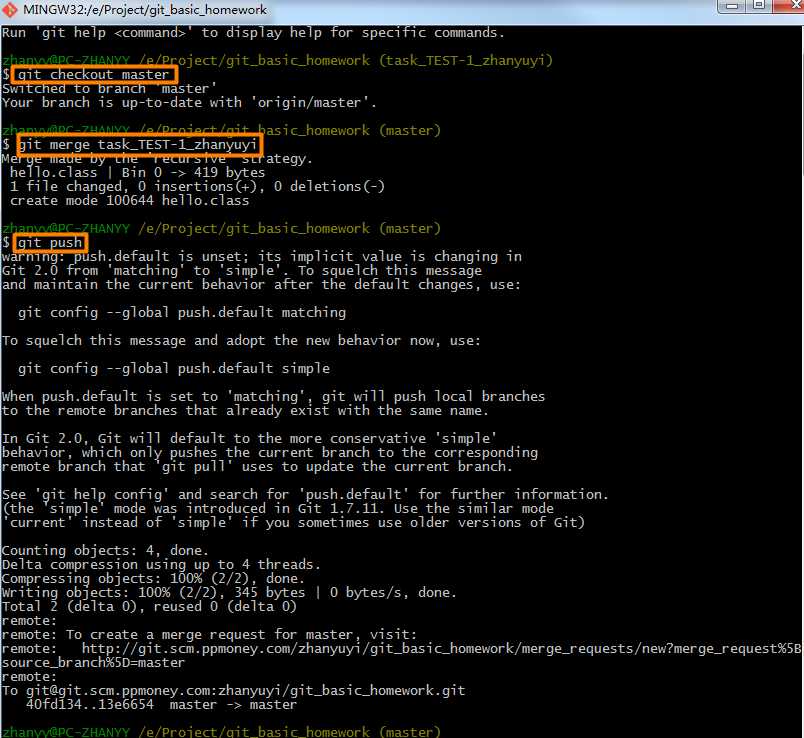
Task: Click the git.scm.ppmoney.com merge_requests URL
Action: pos(441,649)
